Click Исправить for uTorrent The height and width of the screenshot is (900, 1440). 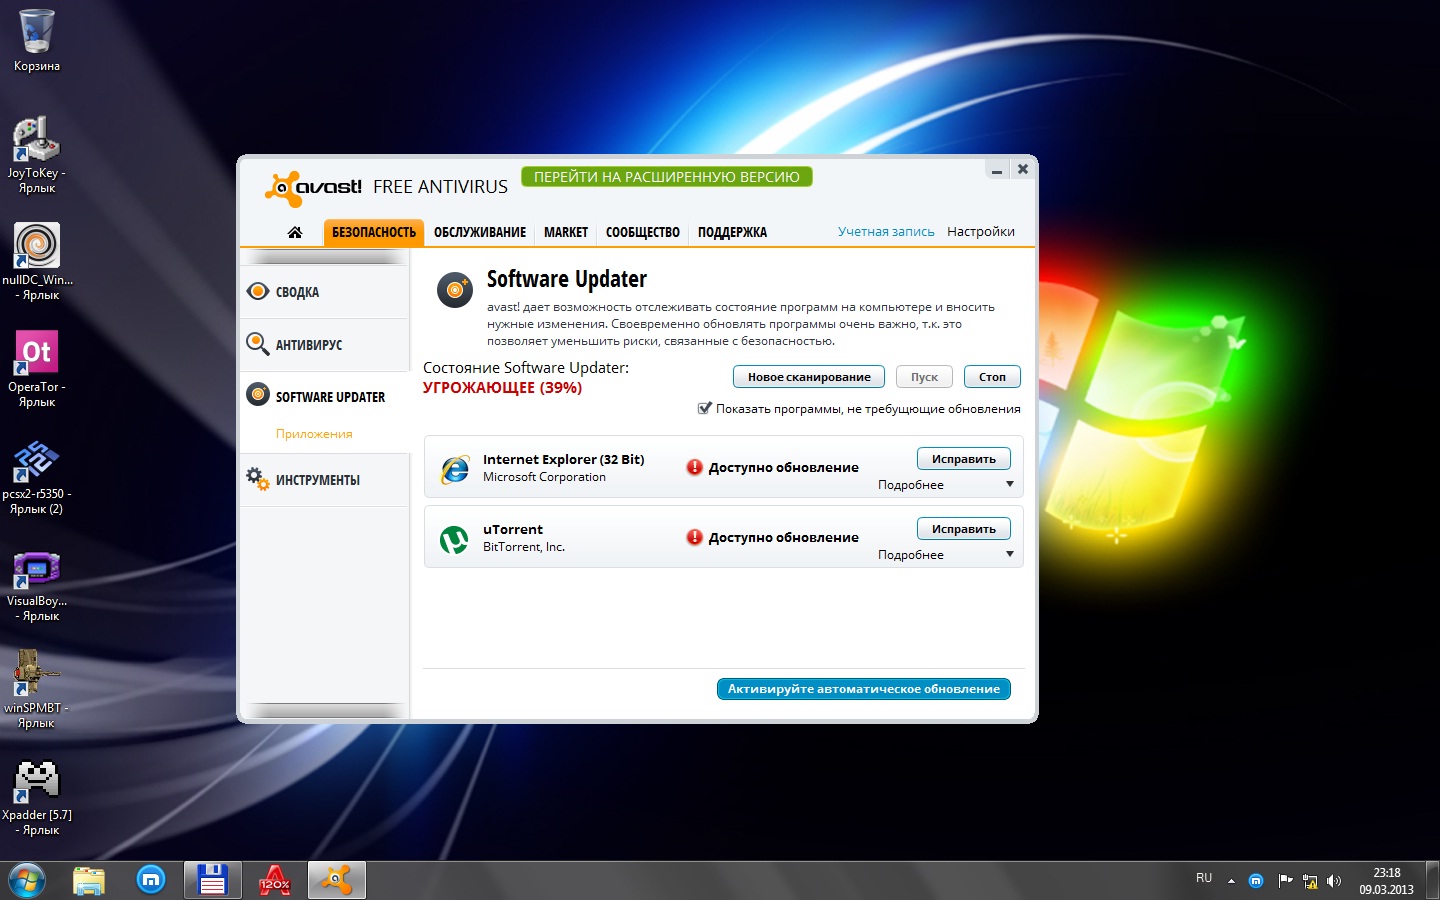tap(964, 529)
